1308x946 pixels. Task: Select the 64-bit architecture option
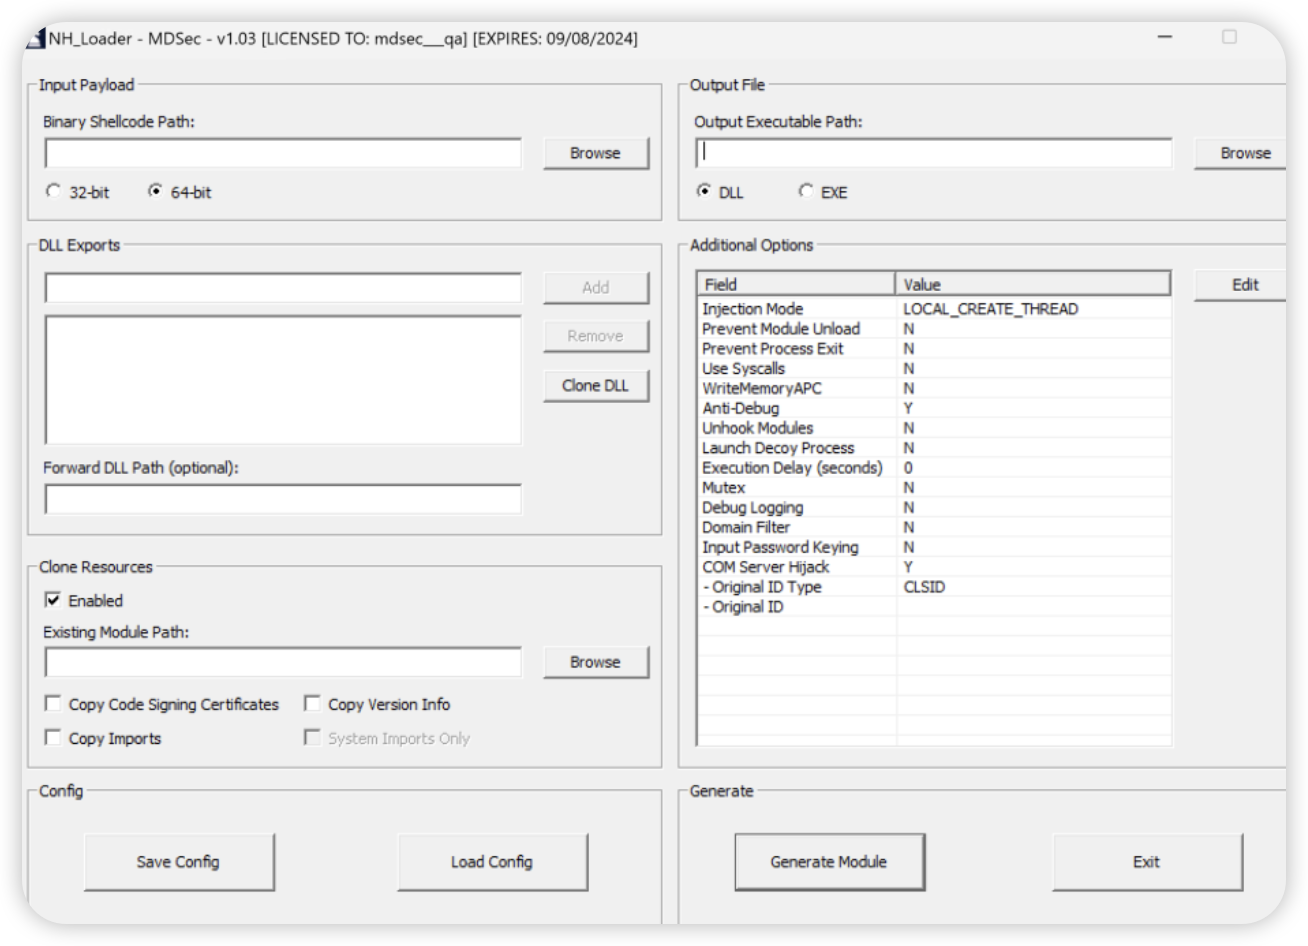155,192
